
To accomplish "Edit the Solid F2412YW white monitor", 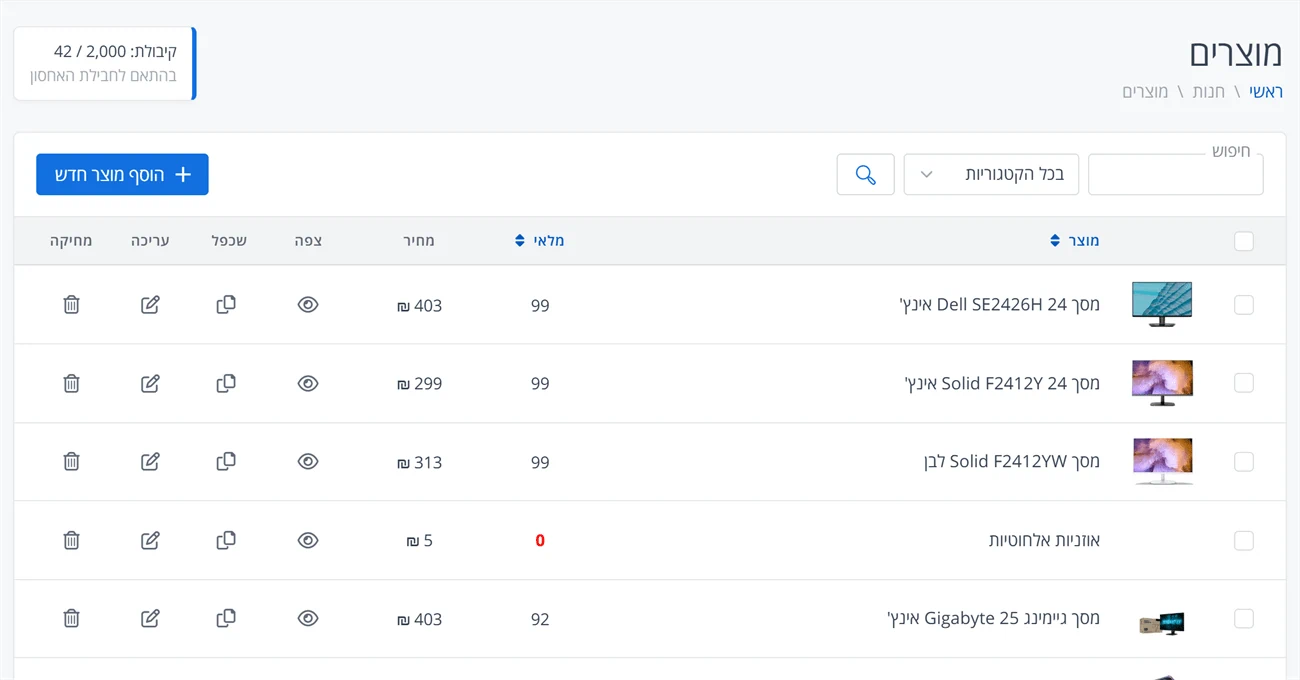I will tap(150, 461).
